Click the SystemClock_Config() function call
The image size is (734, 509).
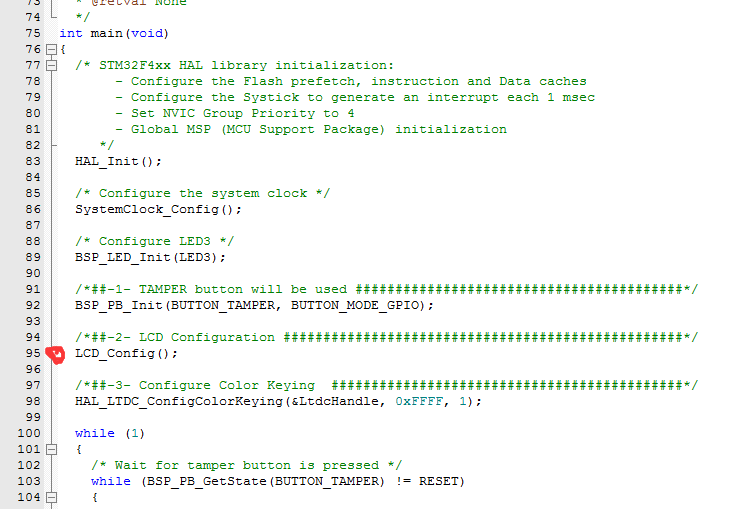click(x=158, y=209)
